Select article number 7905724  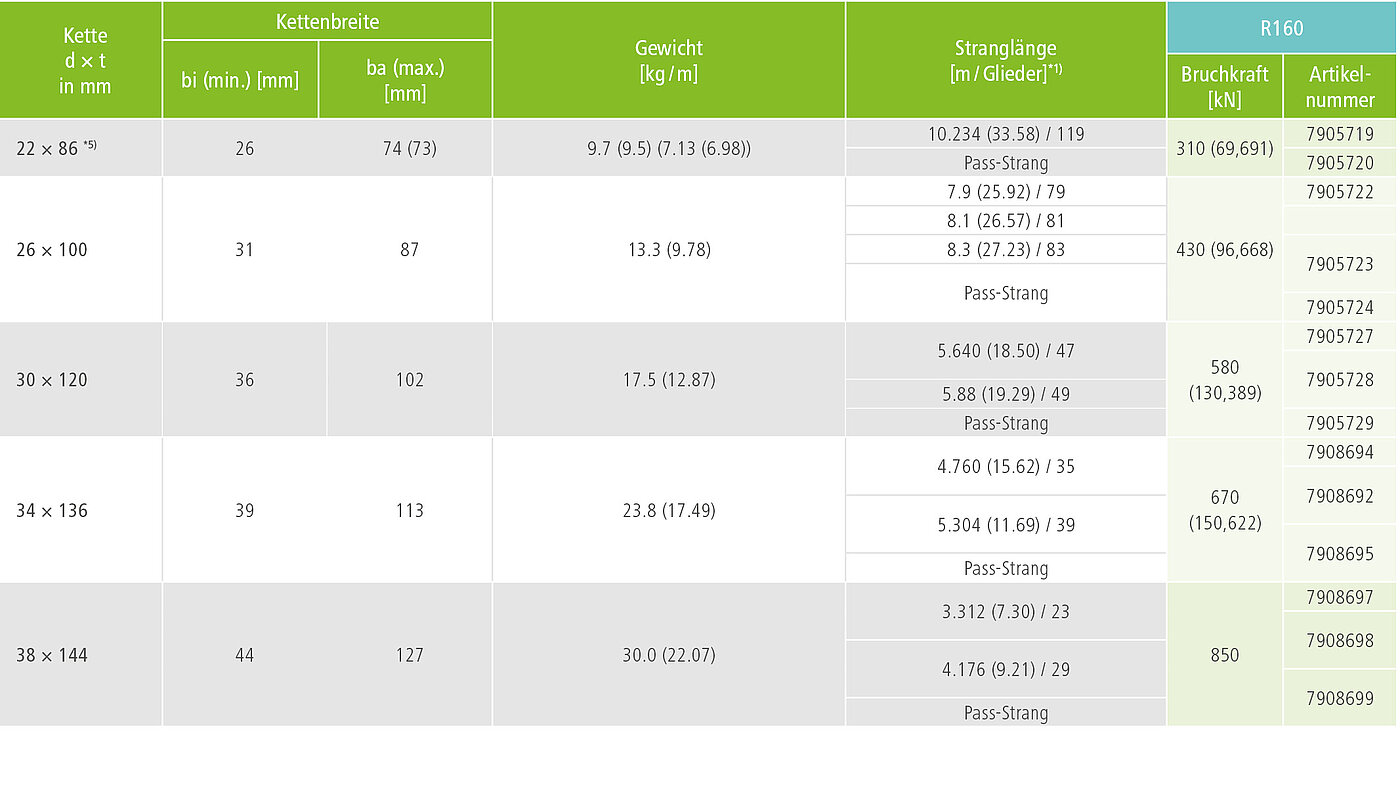point(1340,308)
